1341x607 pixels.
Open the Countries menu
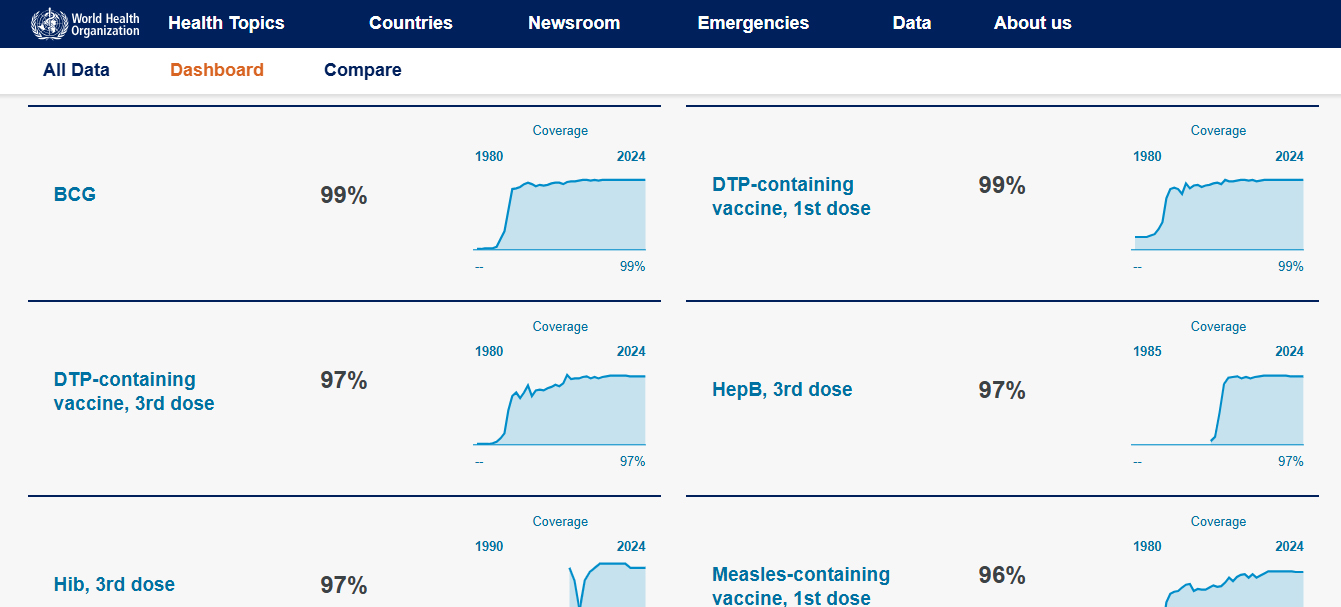[410, 23]
